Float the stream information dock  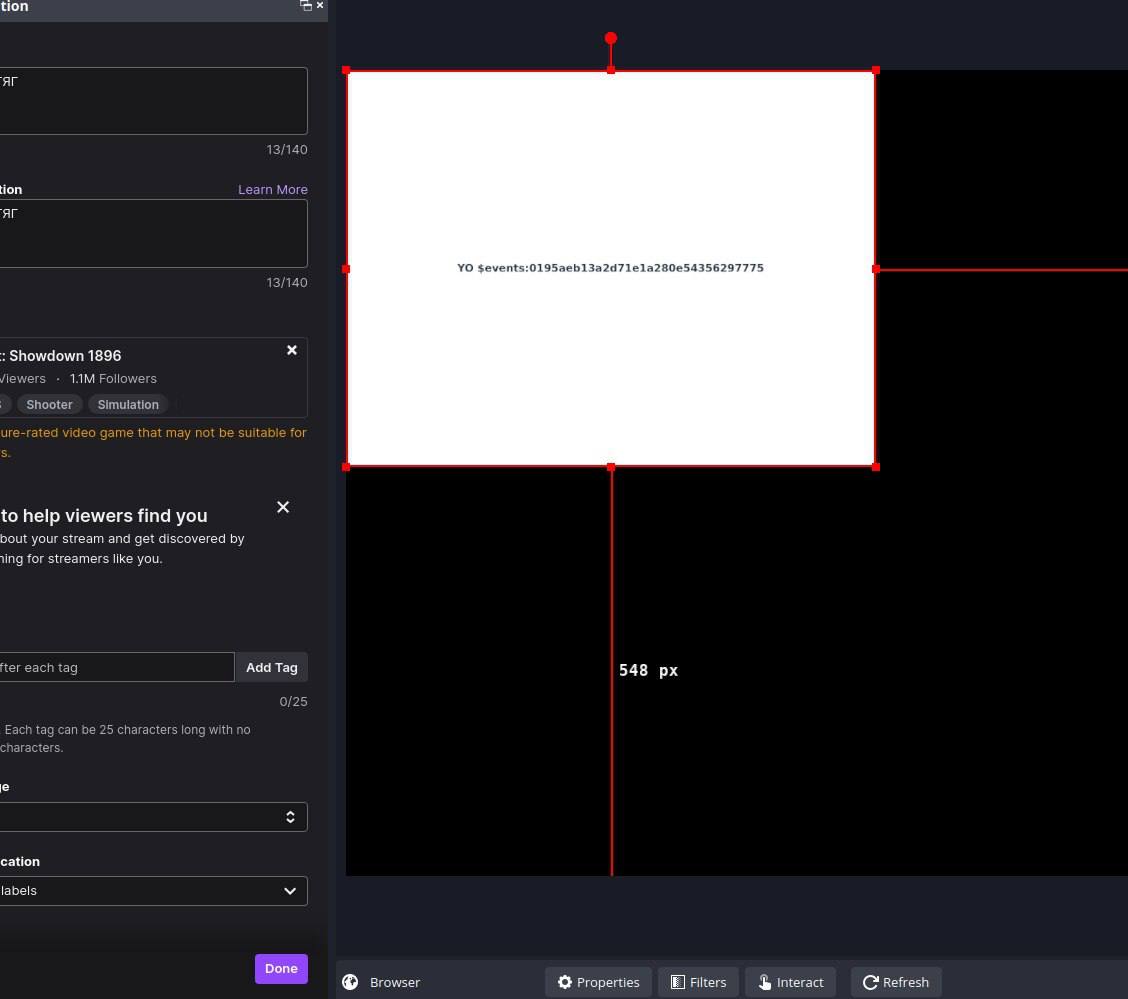pos(306,6)
